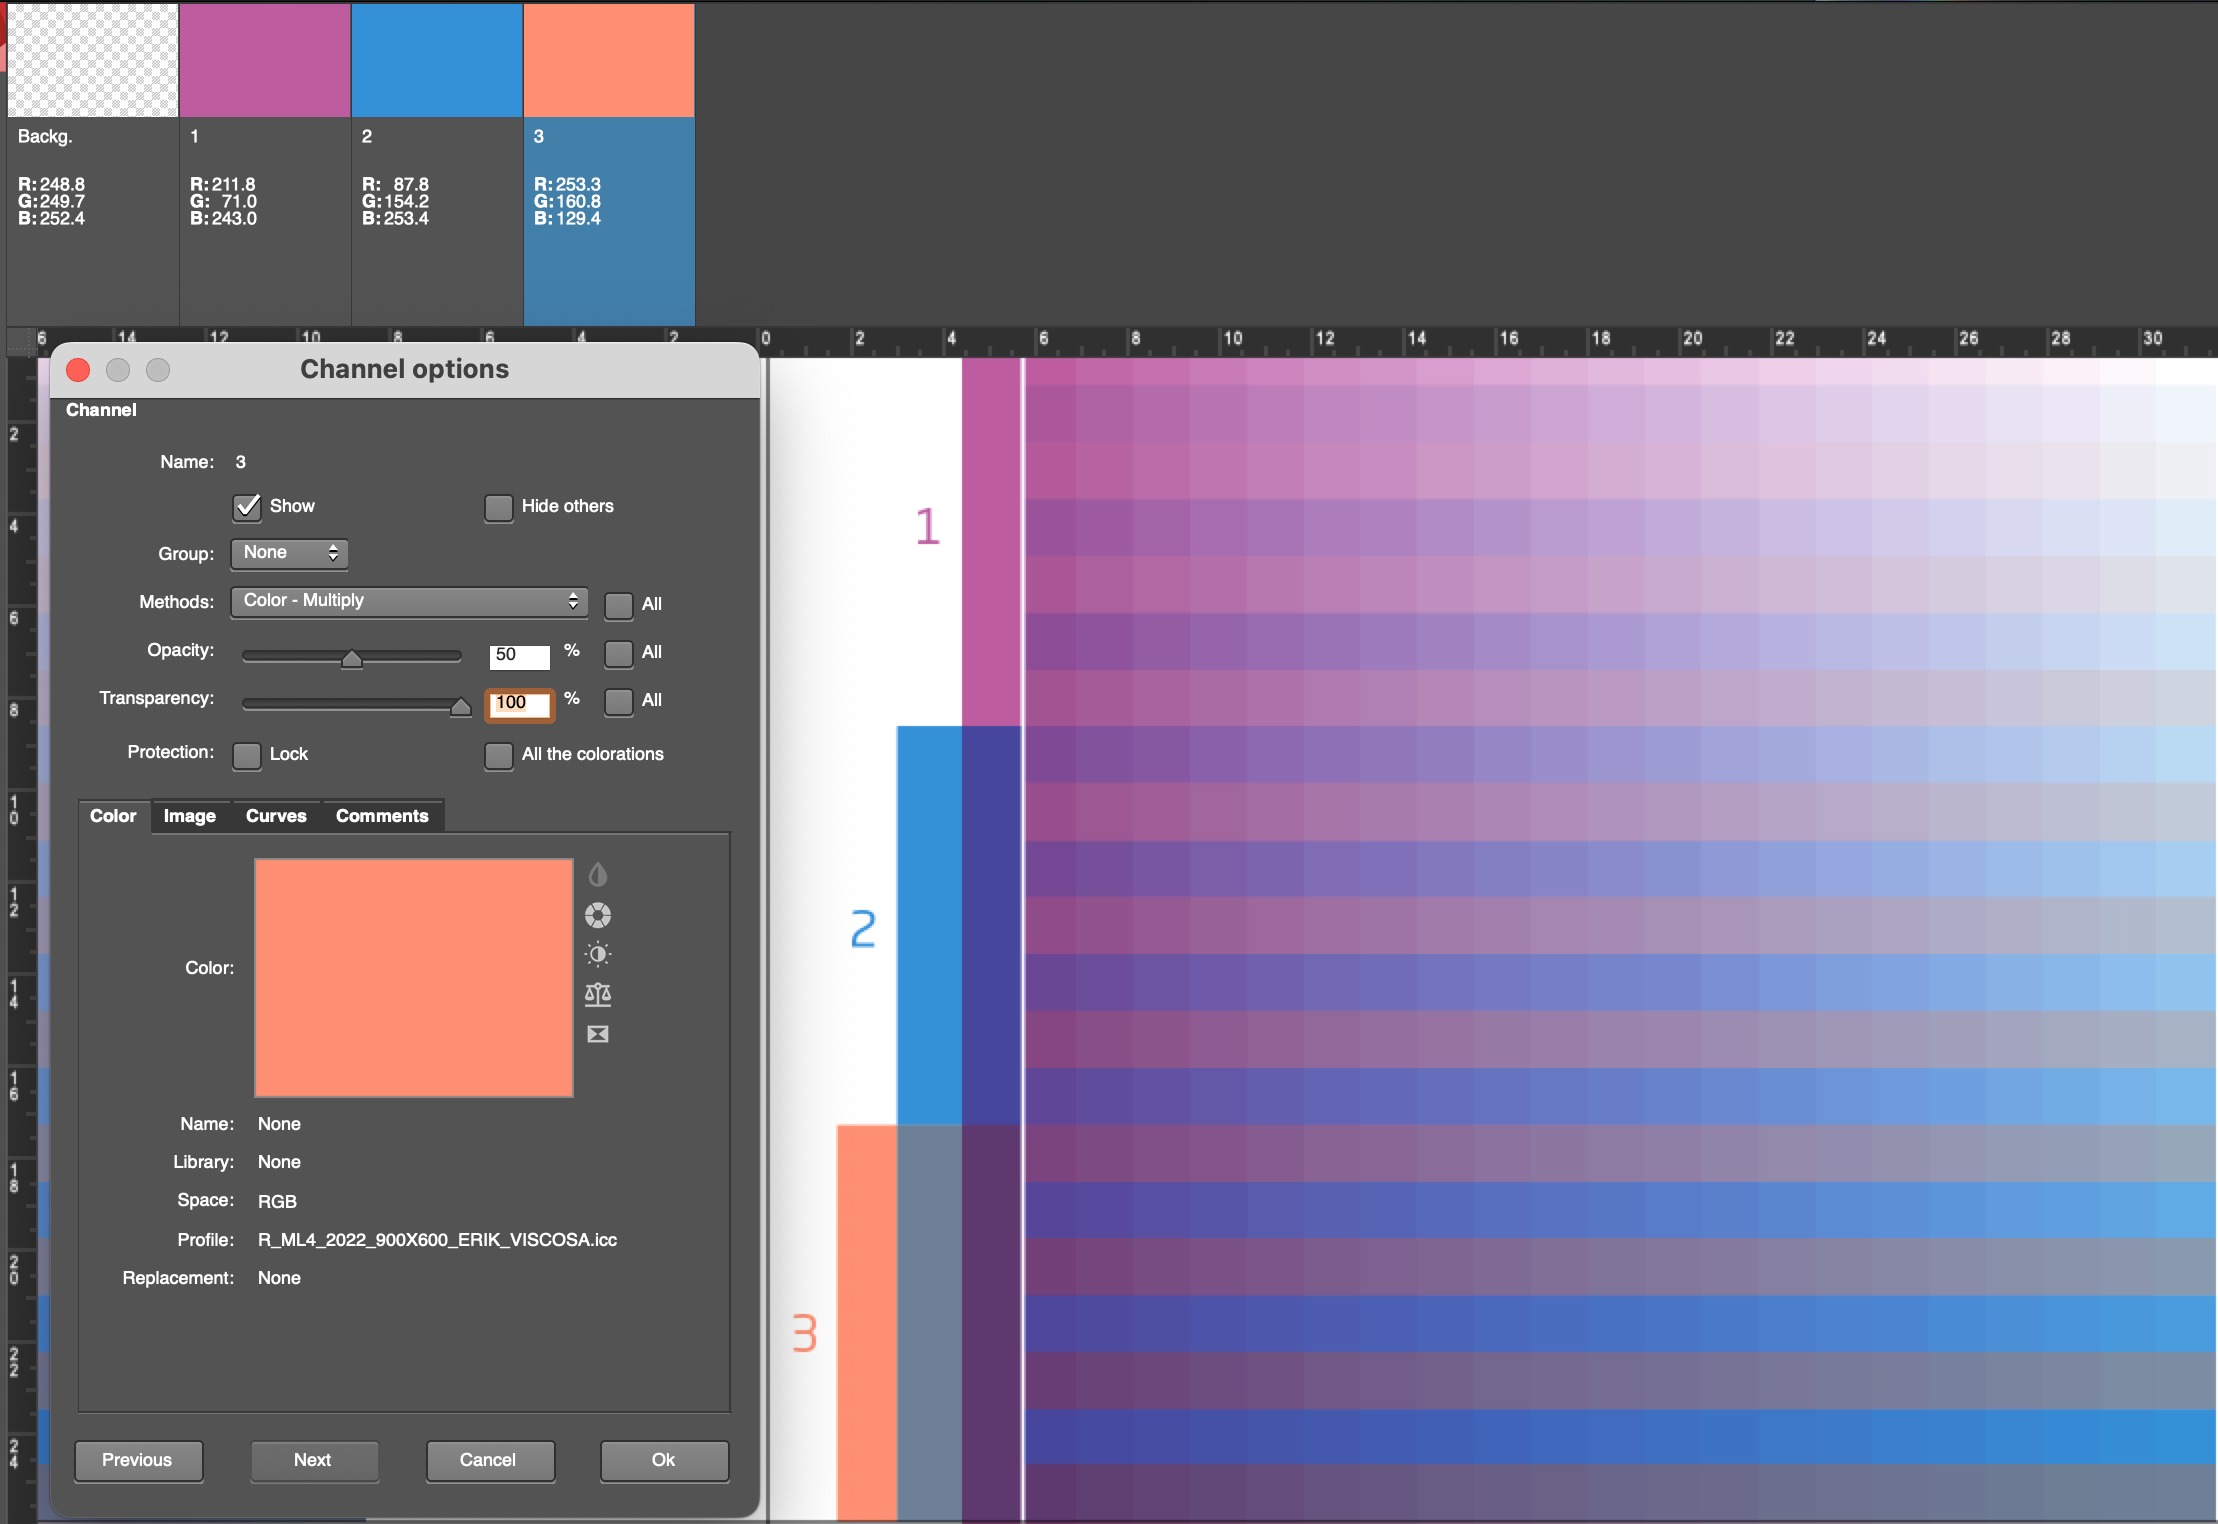Open the Group None dropdown

point(289,553)
